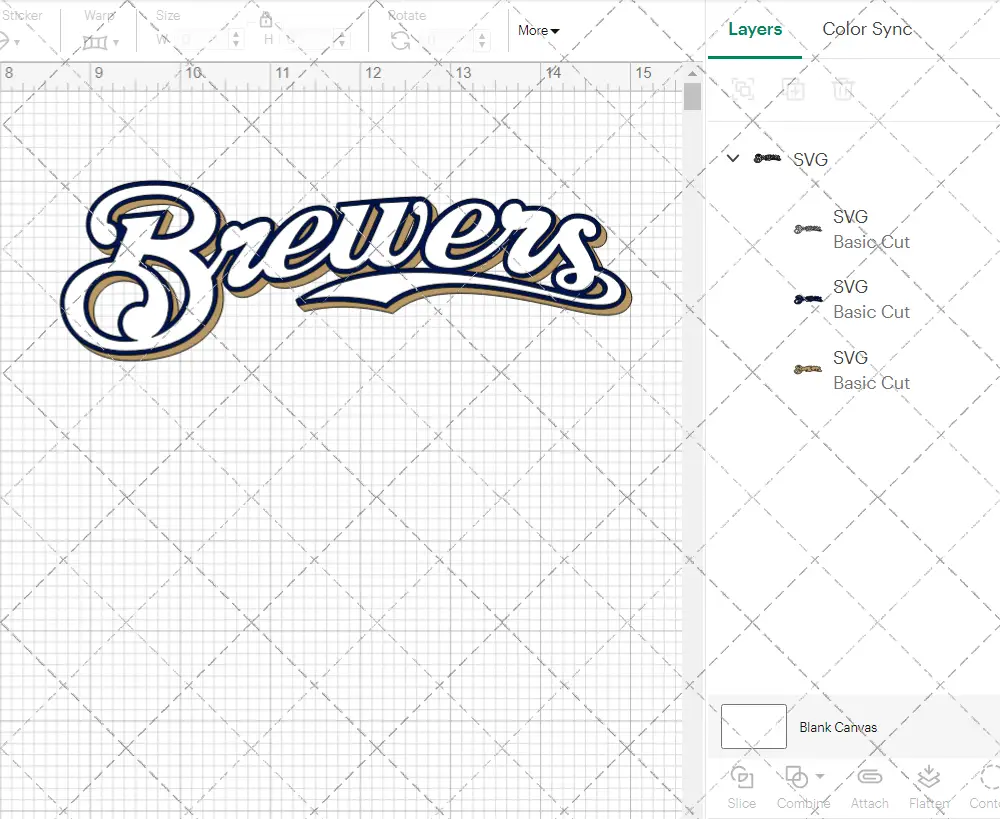Select the third gold SVG Basic Cut layer
Screen dimensions: 1000x819
pyautogui.click(x=853, y=370)
